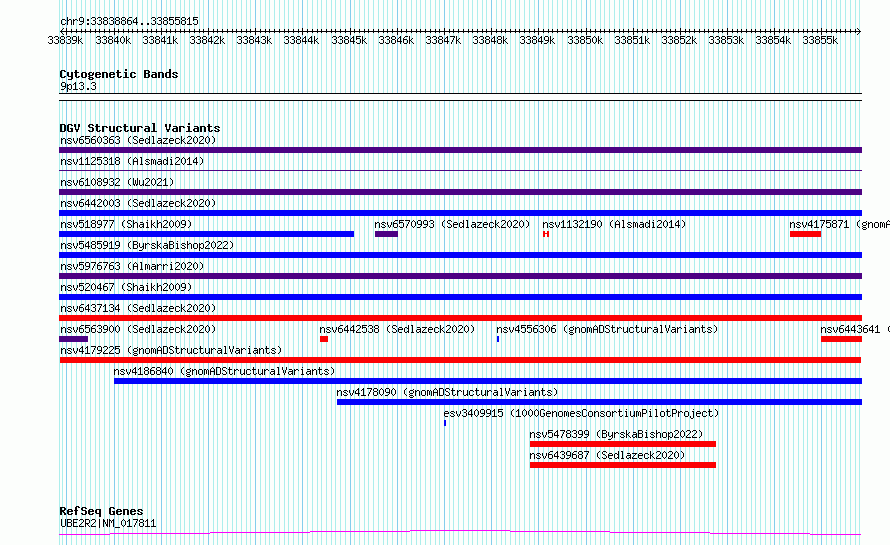This screenshot has width=890, height=545.
Task: Open variant nsv4186840 (gnomADStructuralVariants) label
Action: [224, 371]
